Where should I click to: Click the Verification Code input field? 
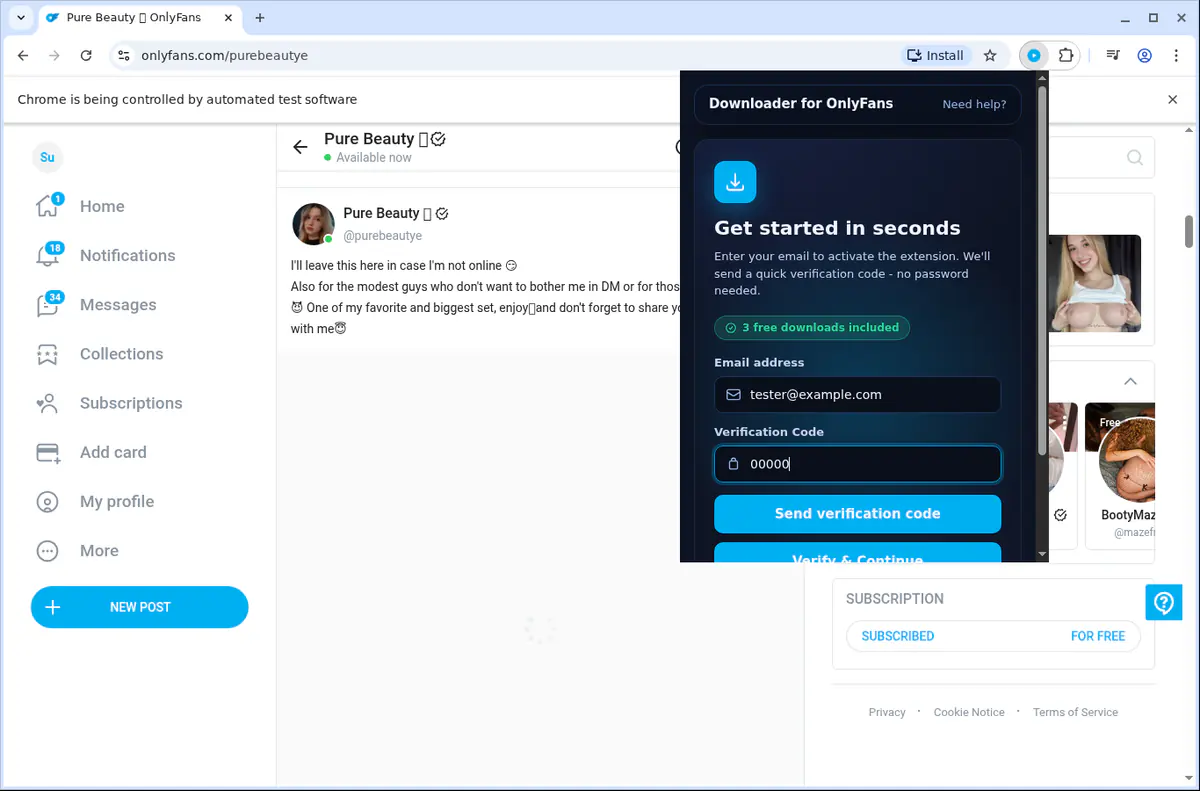pos(857,464)
